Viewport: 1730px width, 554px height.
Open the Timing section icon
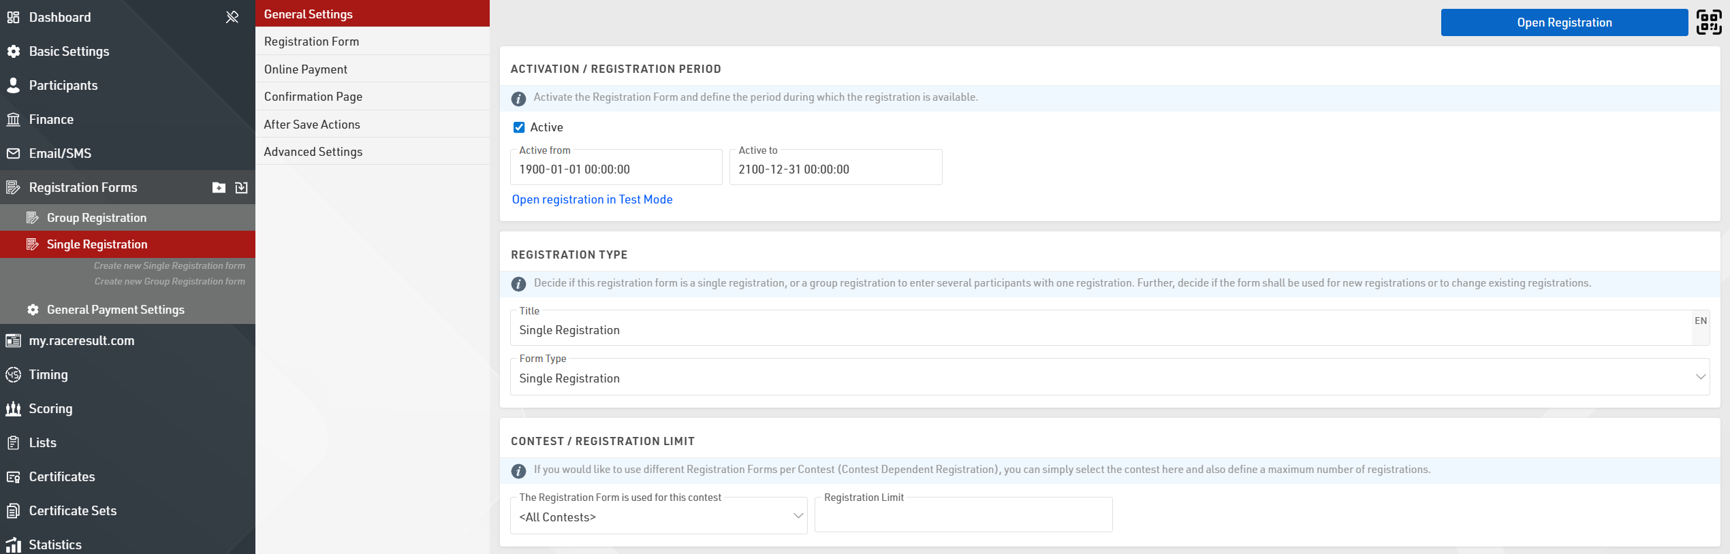(13, 375)
